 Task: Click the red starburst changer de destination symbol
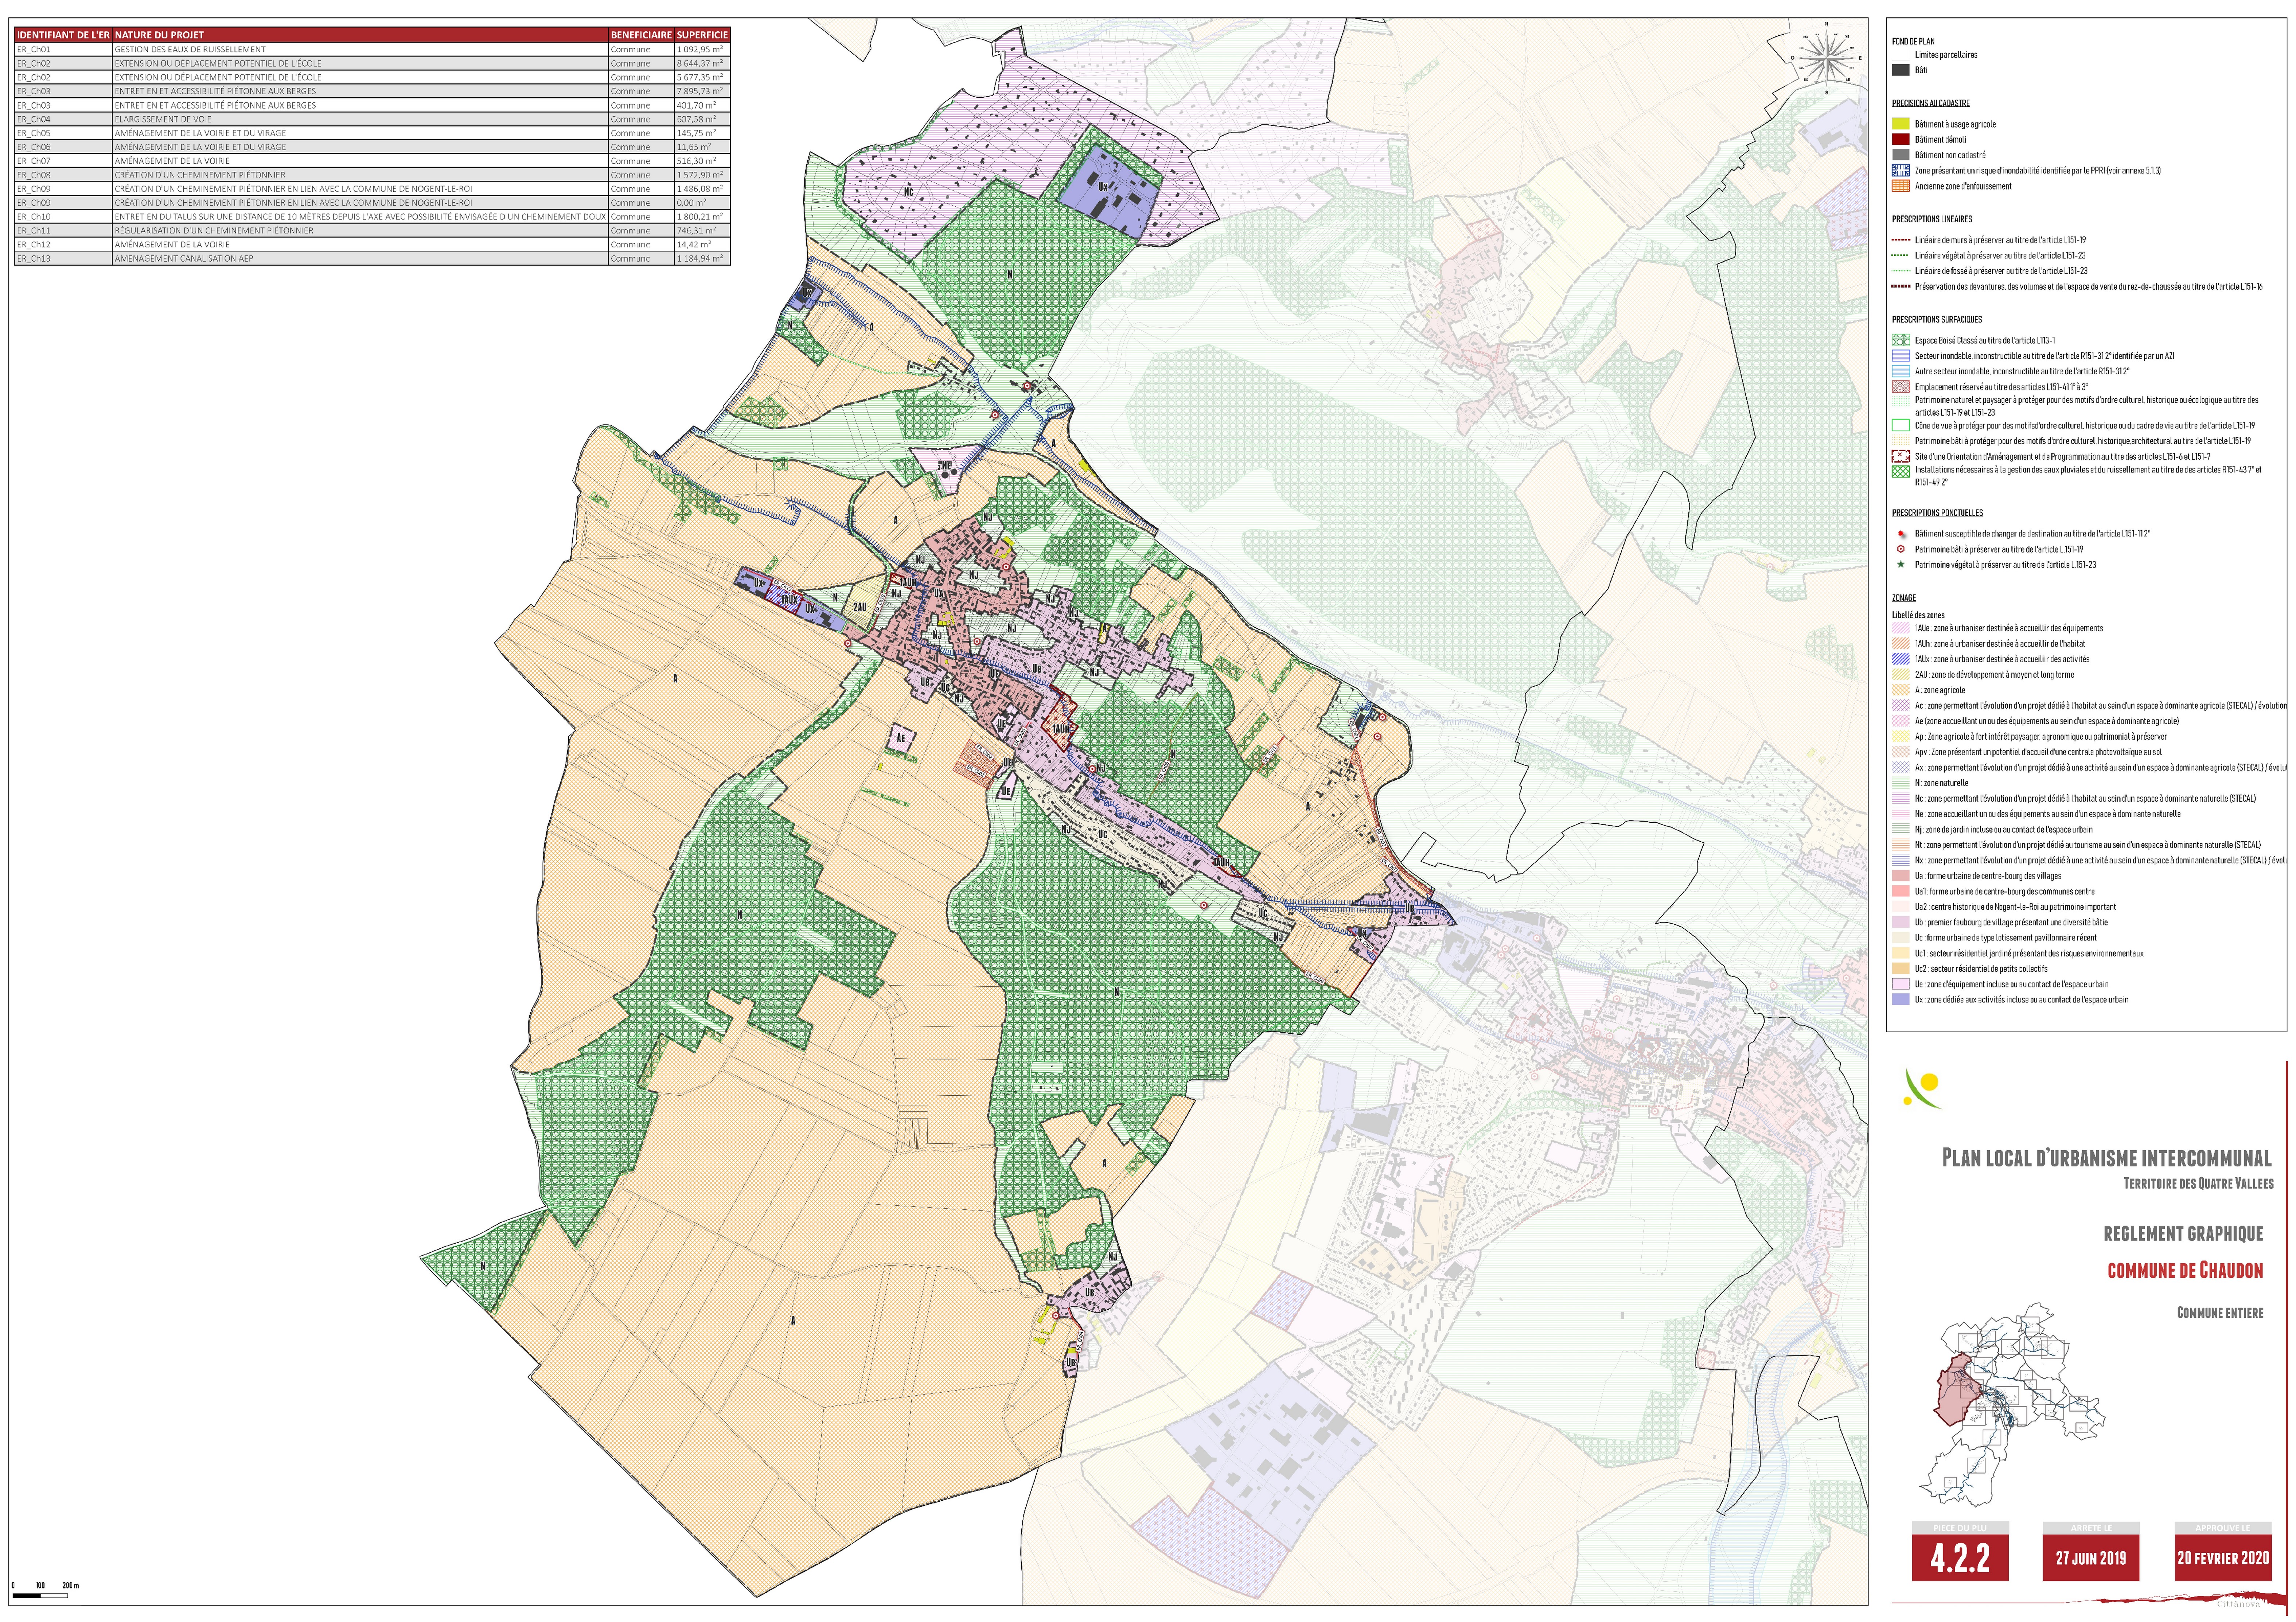tap(1901, 534)
